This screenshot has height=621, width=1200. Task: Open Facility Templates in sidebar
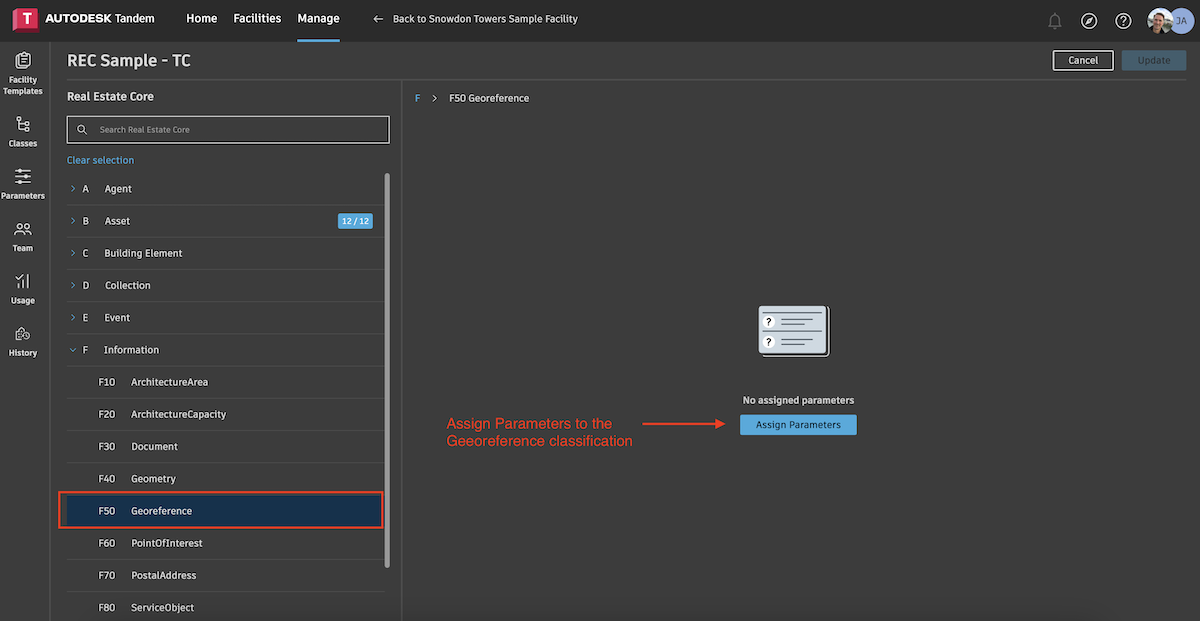coord(23,74)
